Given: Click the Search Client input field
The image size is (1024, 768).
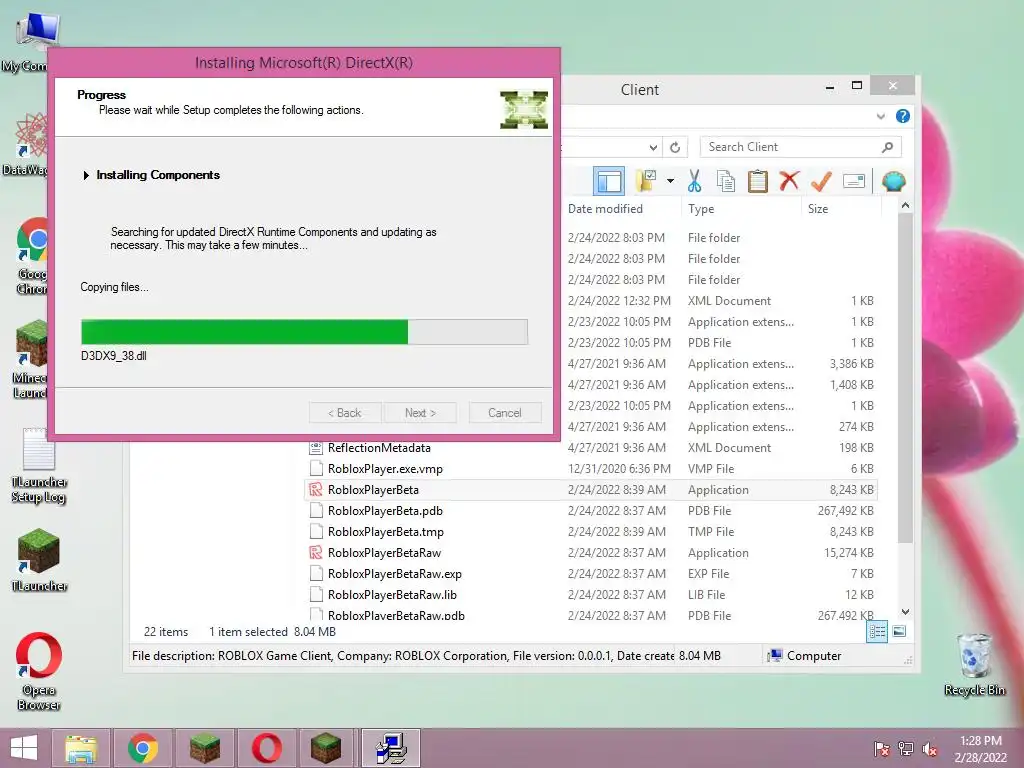Looking at the screenshot, I should coord(800,147).
